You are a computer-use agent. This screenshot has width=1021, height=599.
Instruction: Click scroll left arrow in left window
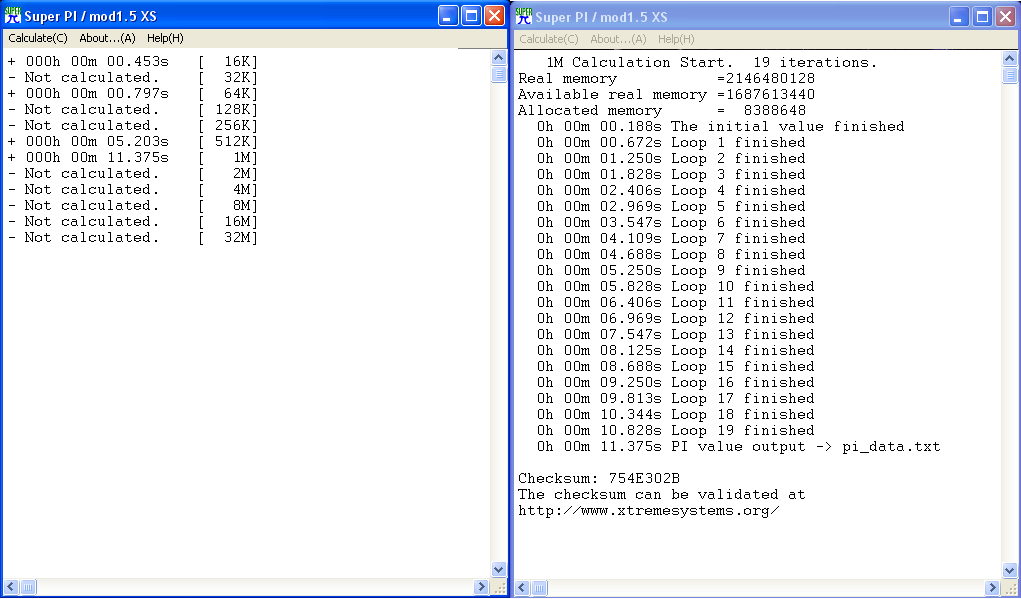[11, 587]
